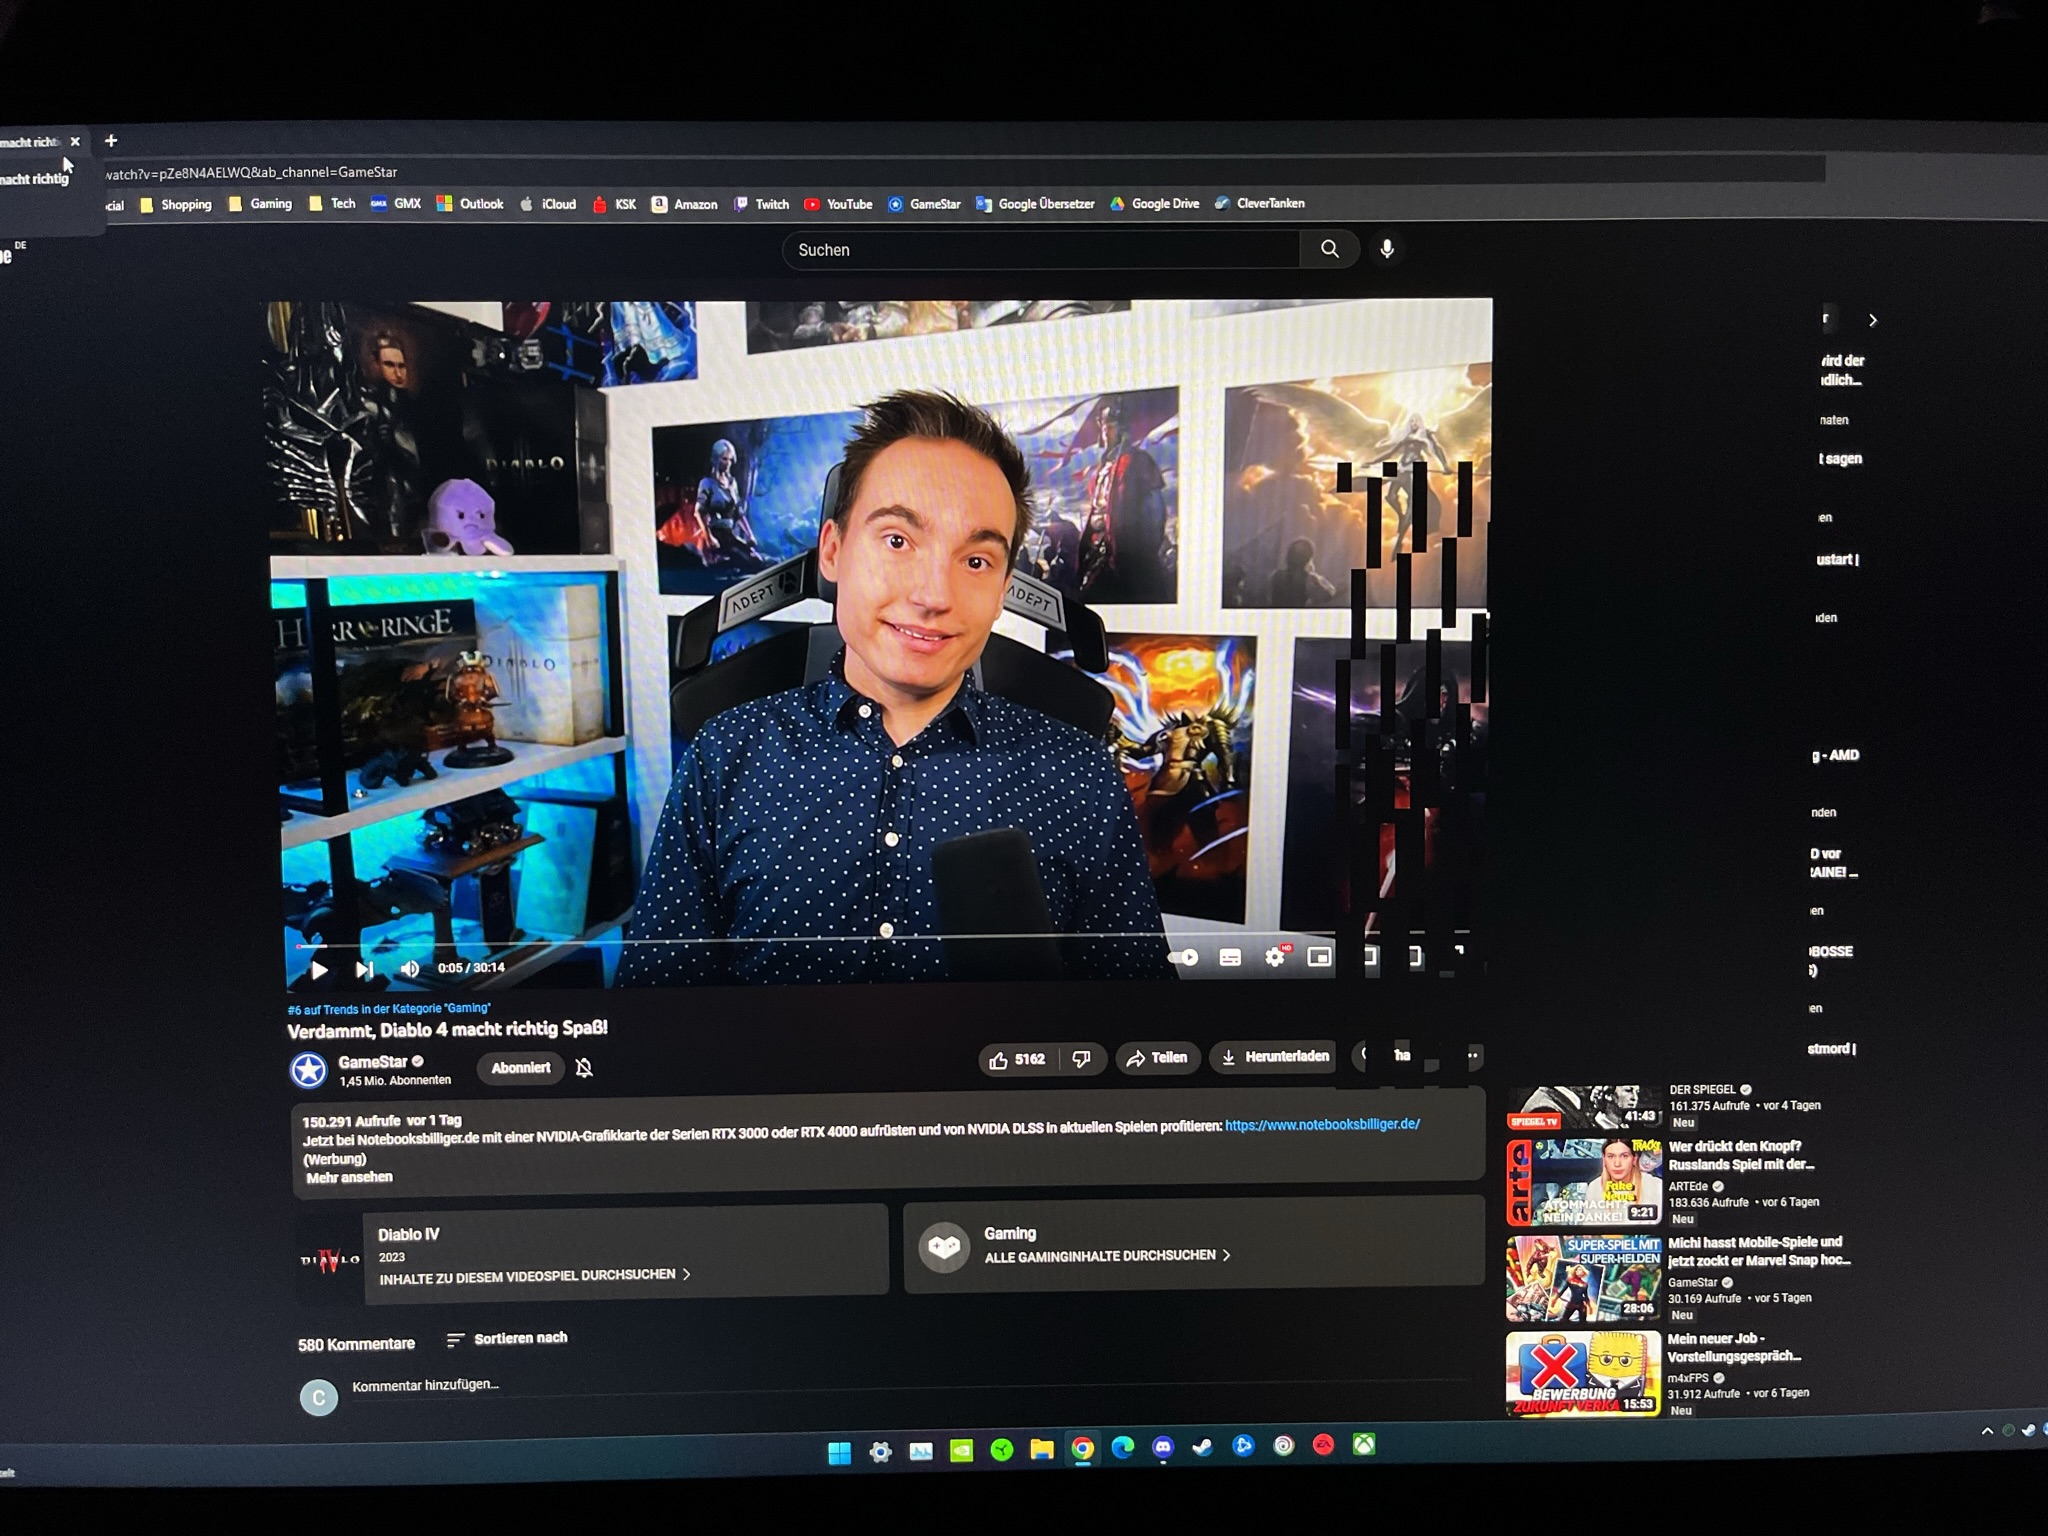Screen dimensions: 2048x1536
Task: Open the notebooksbilliger.de link in description
Action: (x=1321, y=1124)
